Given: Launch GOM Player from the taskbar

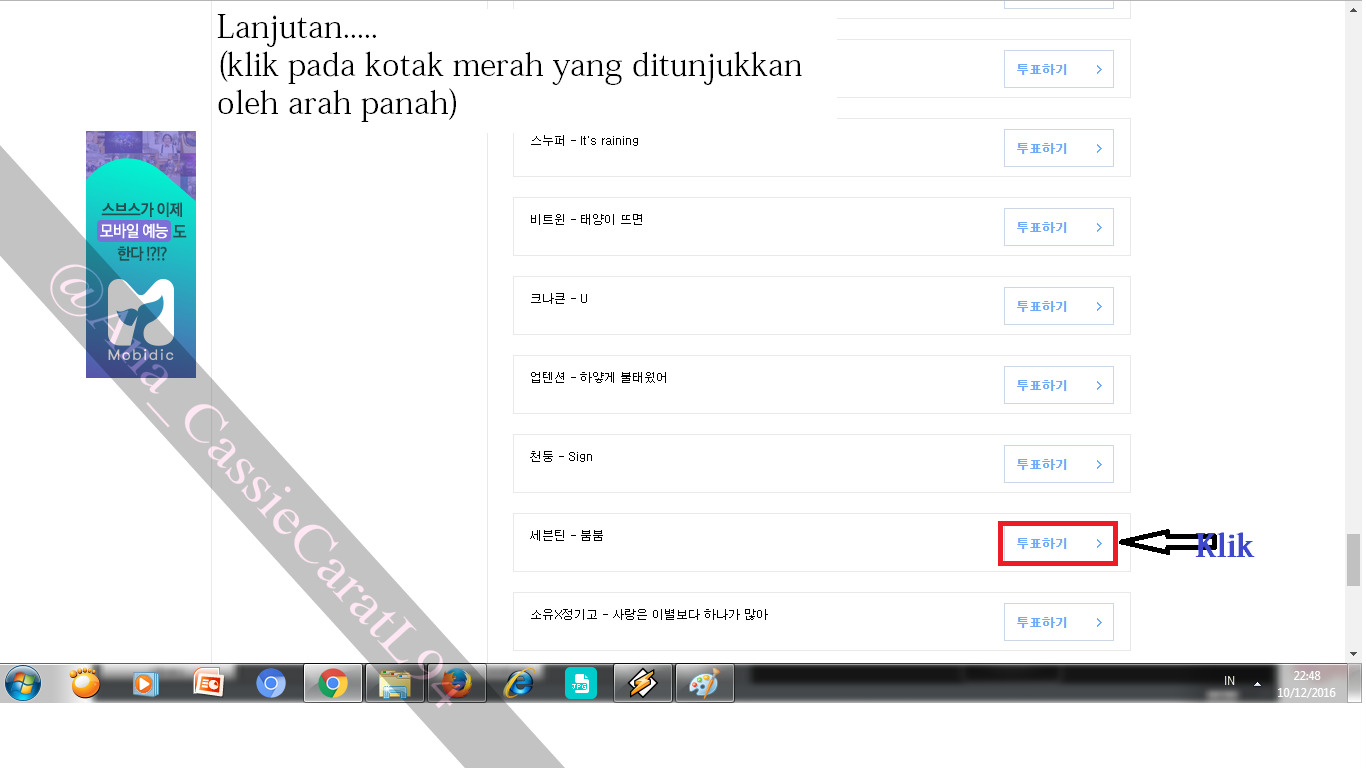Looking at the screenshot, I should coord(85,683).
